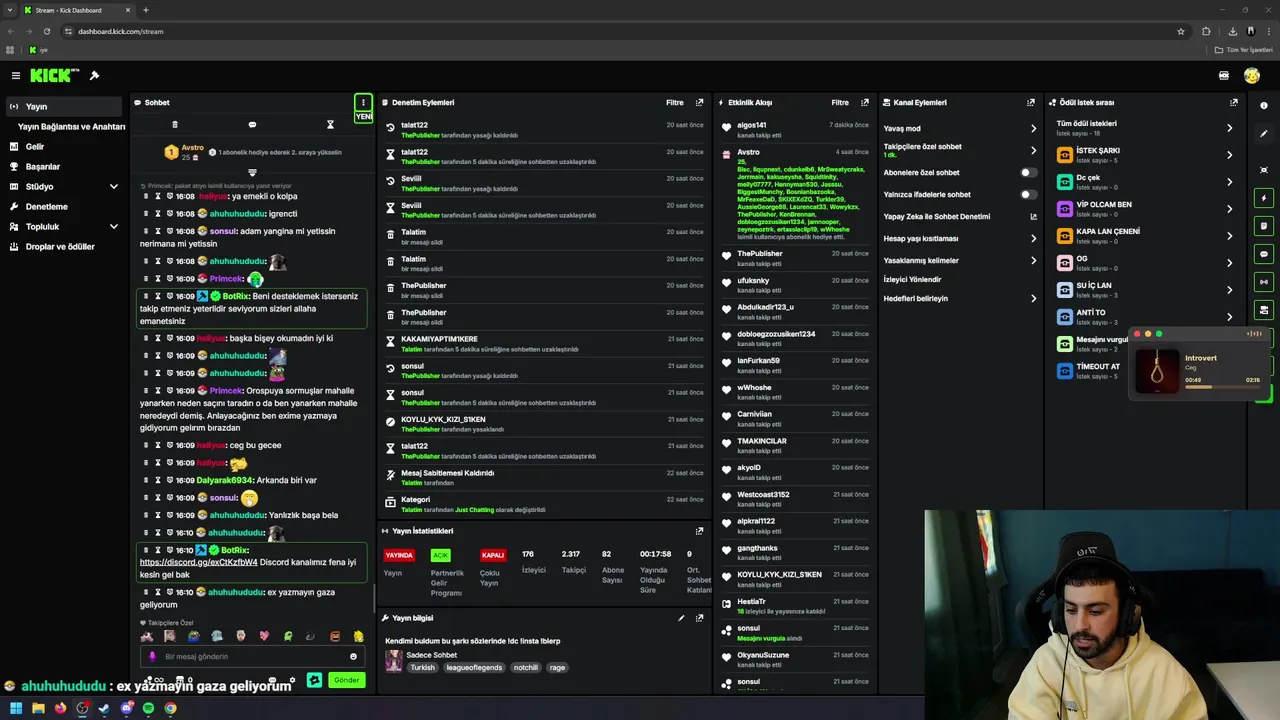Expand İSTEK ŞARKI reward requests
The image size is (1280, 720).
pos(1229,155)
